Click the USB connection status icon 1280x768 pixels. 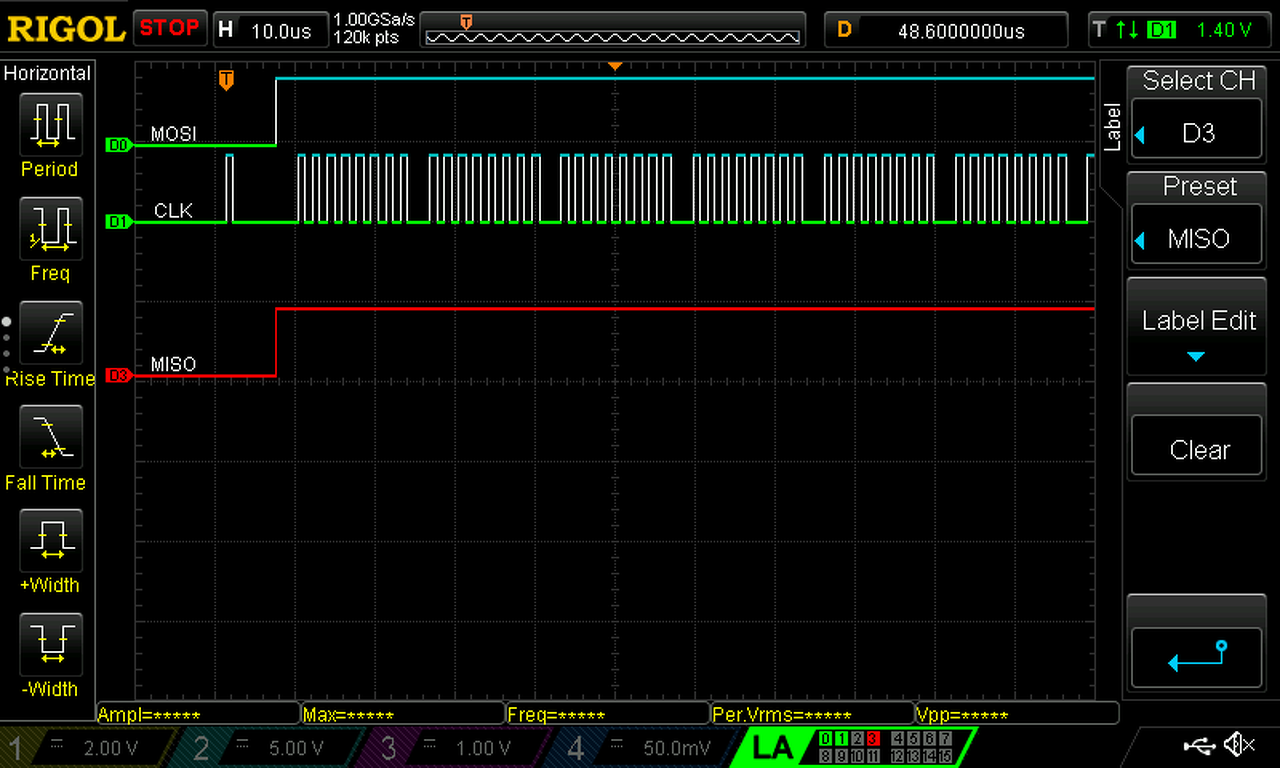(1197, 745)
